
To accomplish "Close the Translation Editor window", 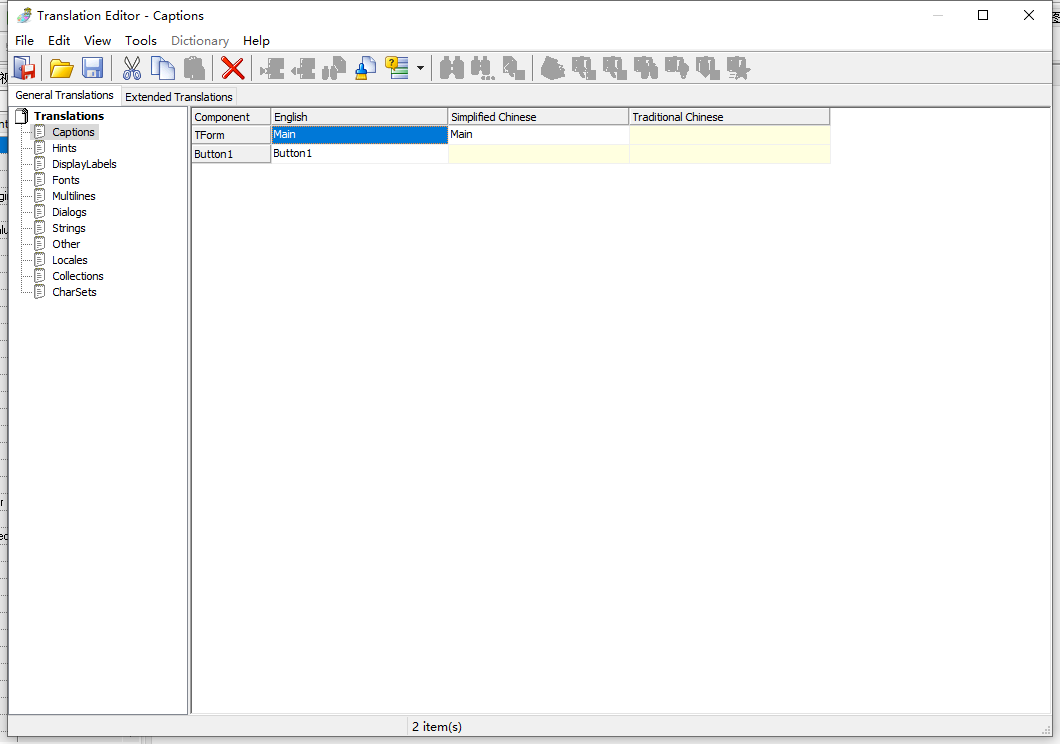I will tap(1029, 15).
